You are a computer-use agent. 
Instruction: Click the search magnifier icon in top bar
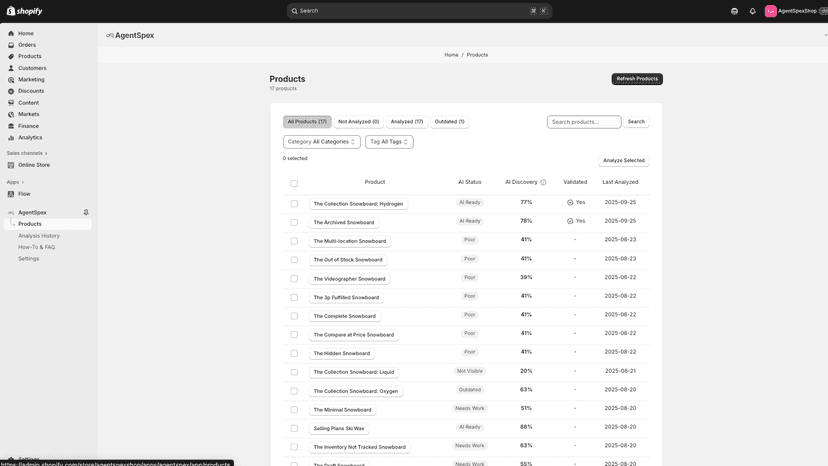click(x=295, y=11)
